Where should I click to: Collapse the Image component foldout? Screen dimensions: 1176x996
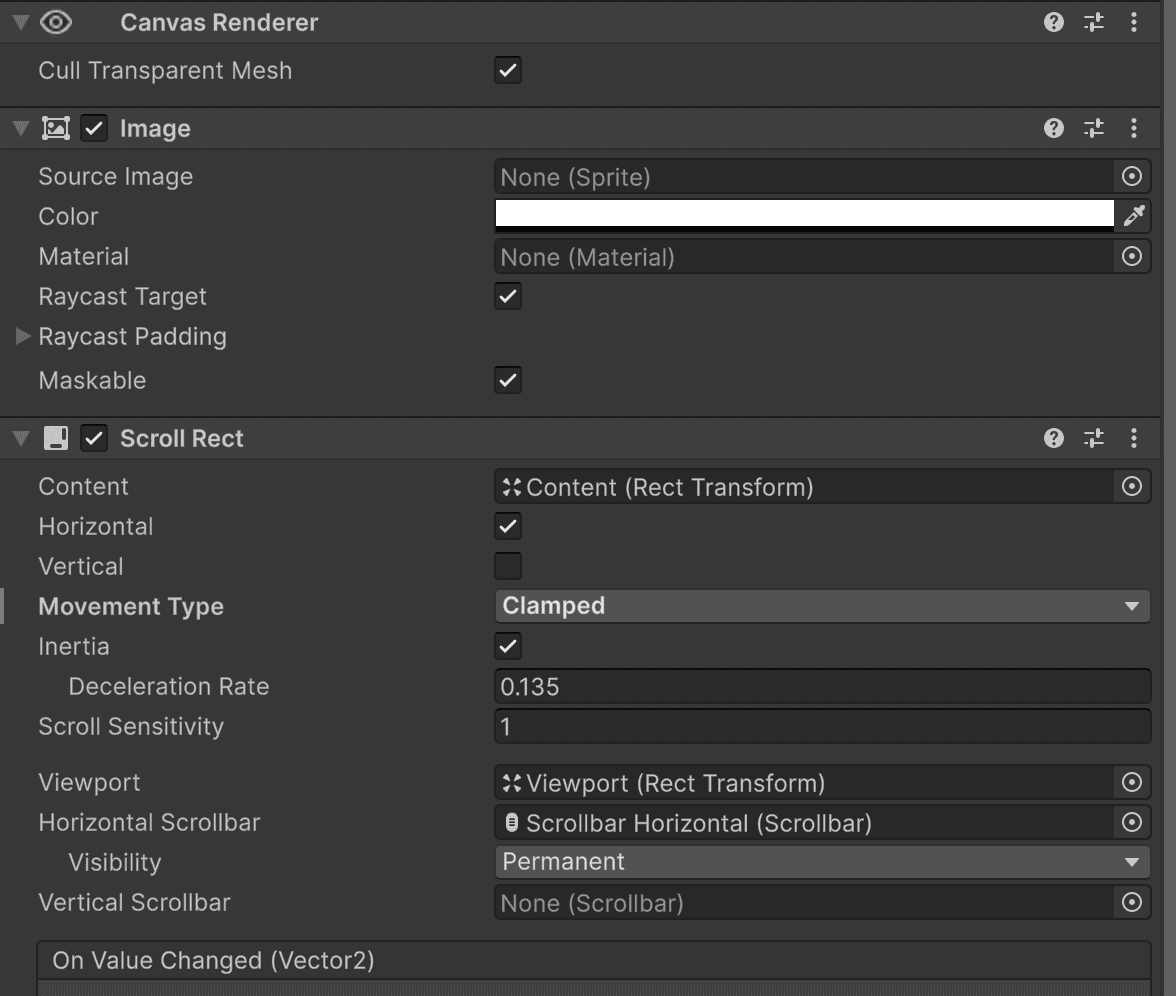[21, 128]
